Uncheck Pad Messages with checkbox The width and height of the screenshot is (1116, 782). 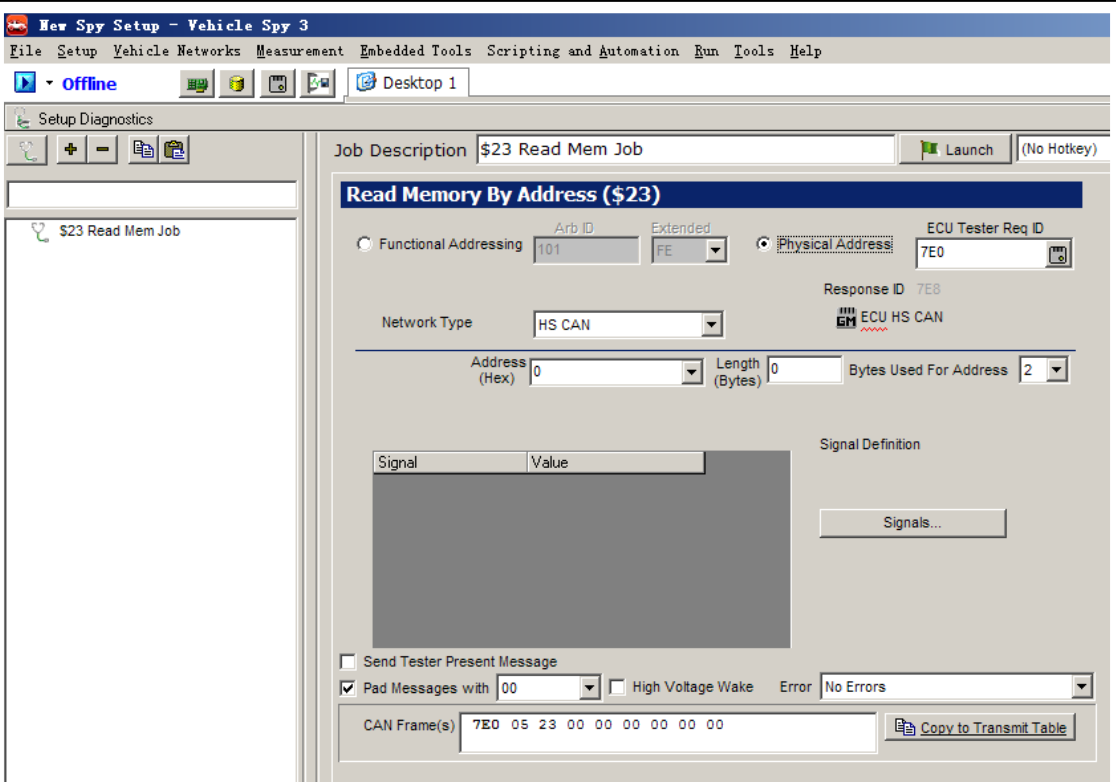[348, 688]
